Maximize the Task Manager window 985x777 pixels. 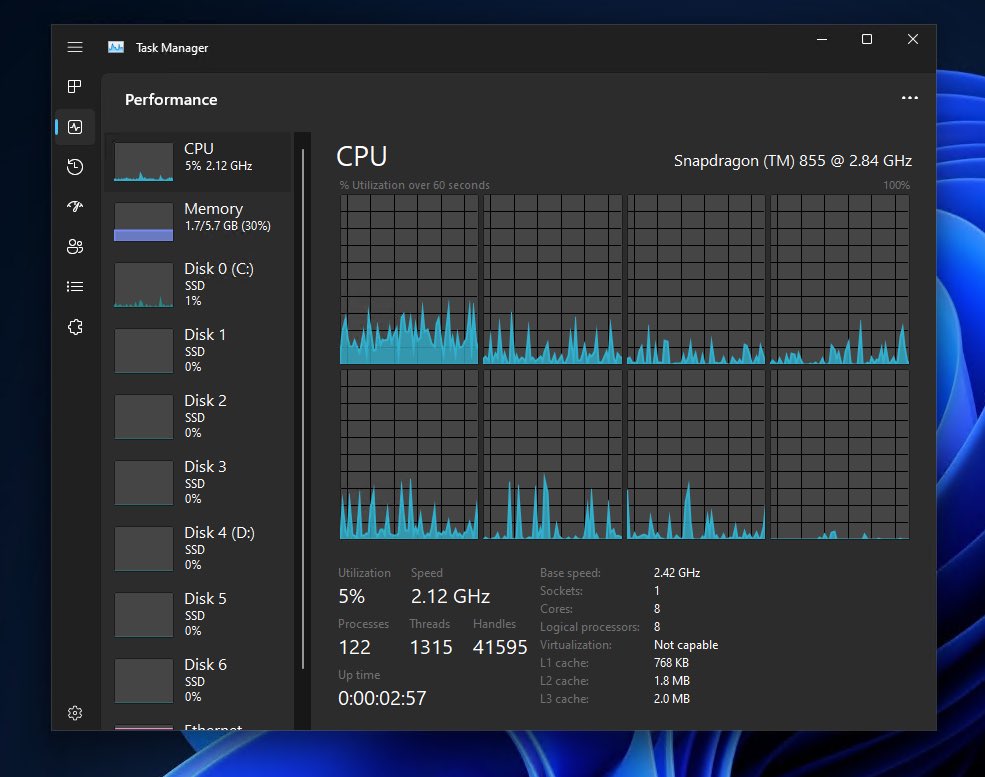[x=867, y=39]
